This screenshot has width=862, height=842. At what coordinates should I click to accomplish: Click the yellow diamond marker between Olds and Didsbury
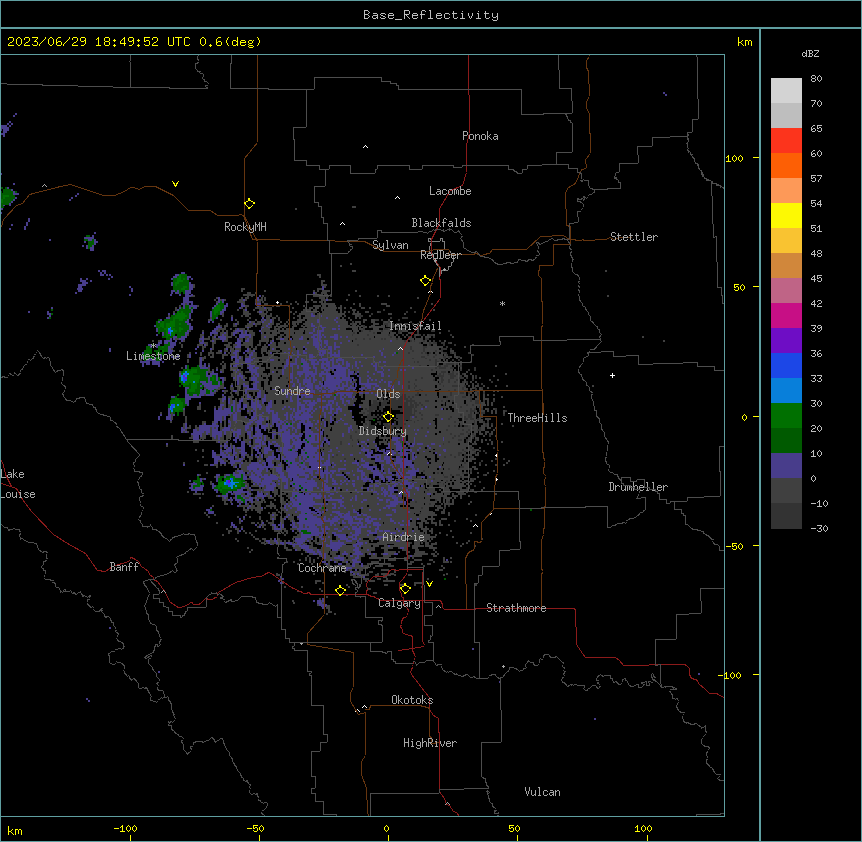coord(388,417)
